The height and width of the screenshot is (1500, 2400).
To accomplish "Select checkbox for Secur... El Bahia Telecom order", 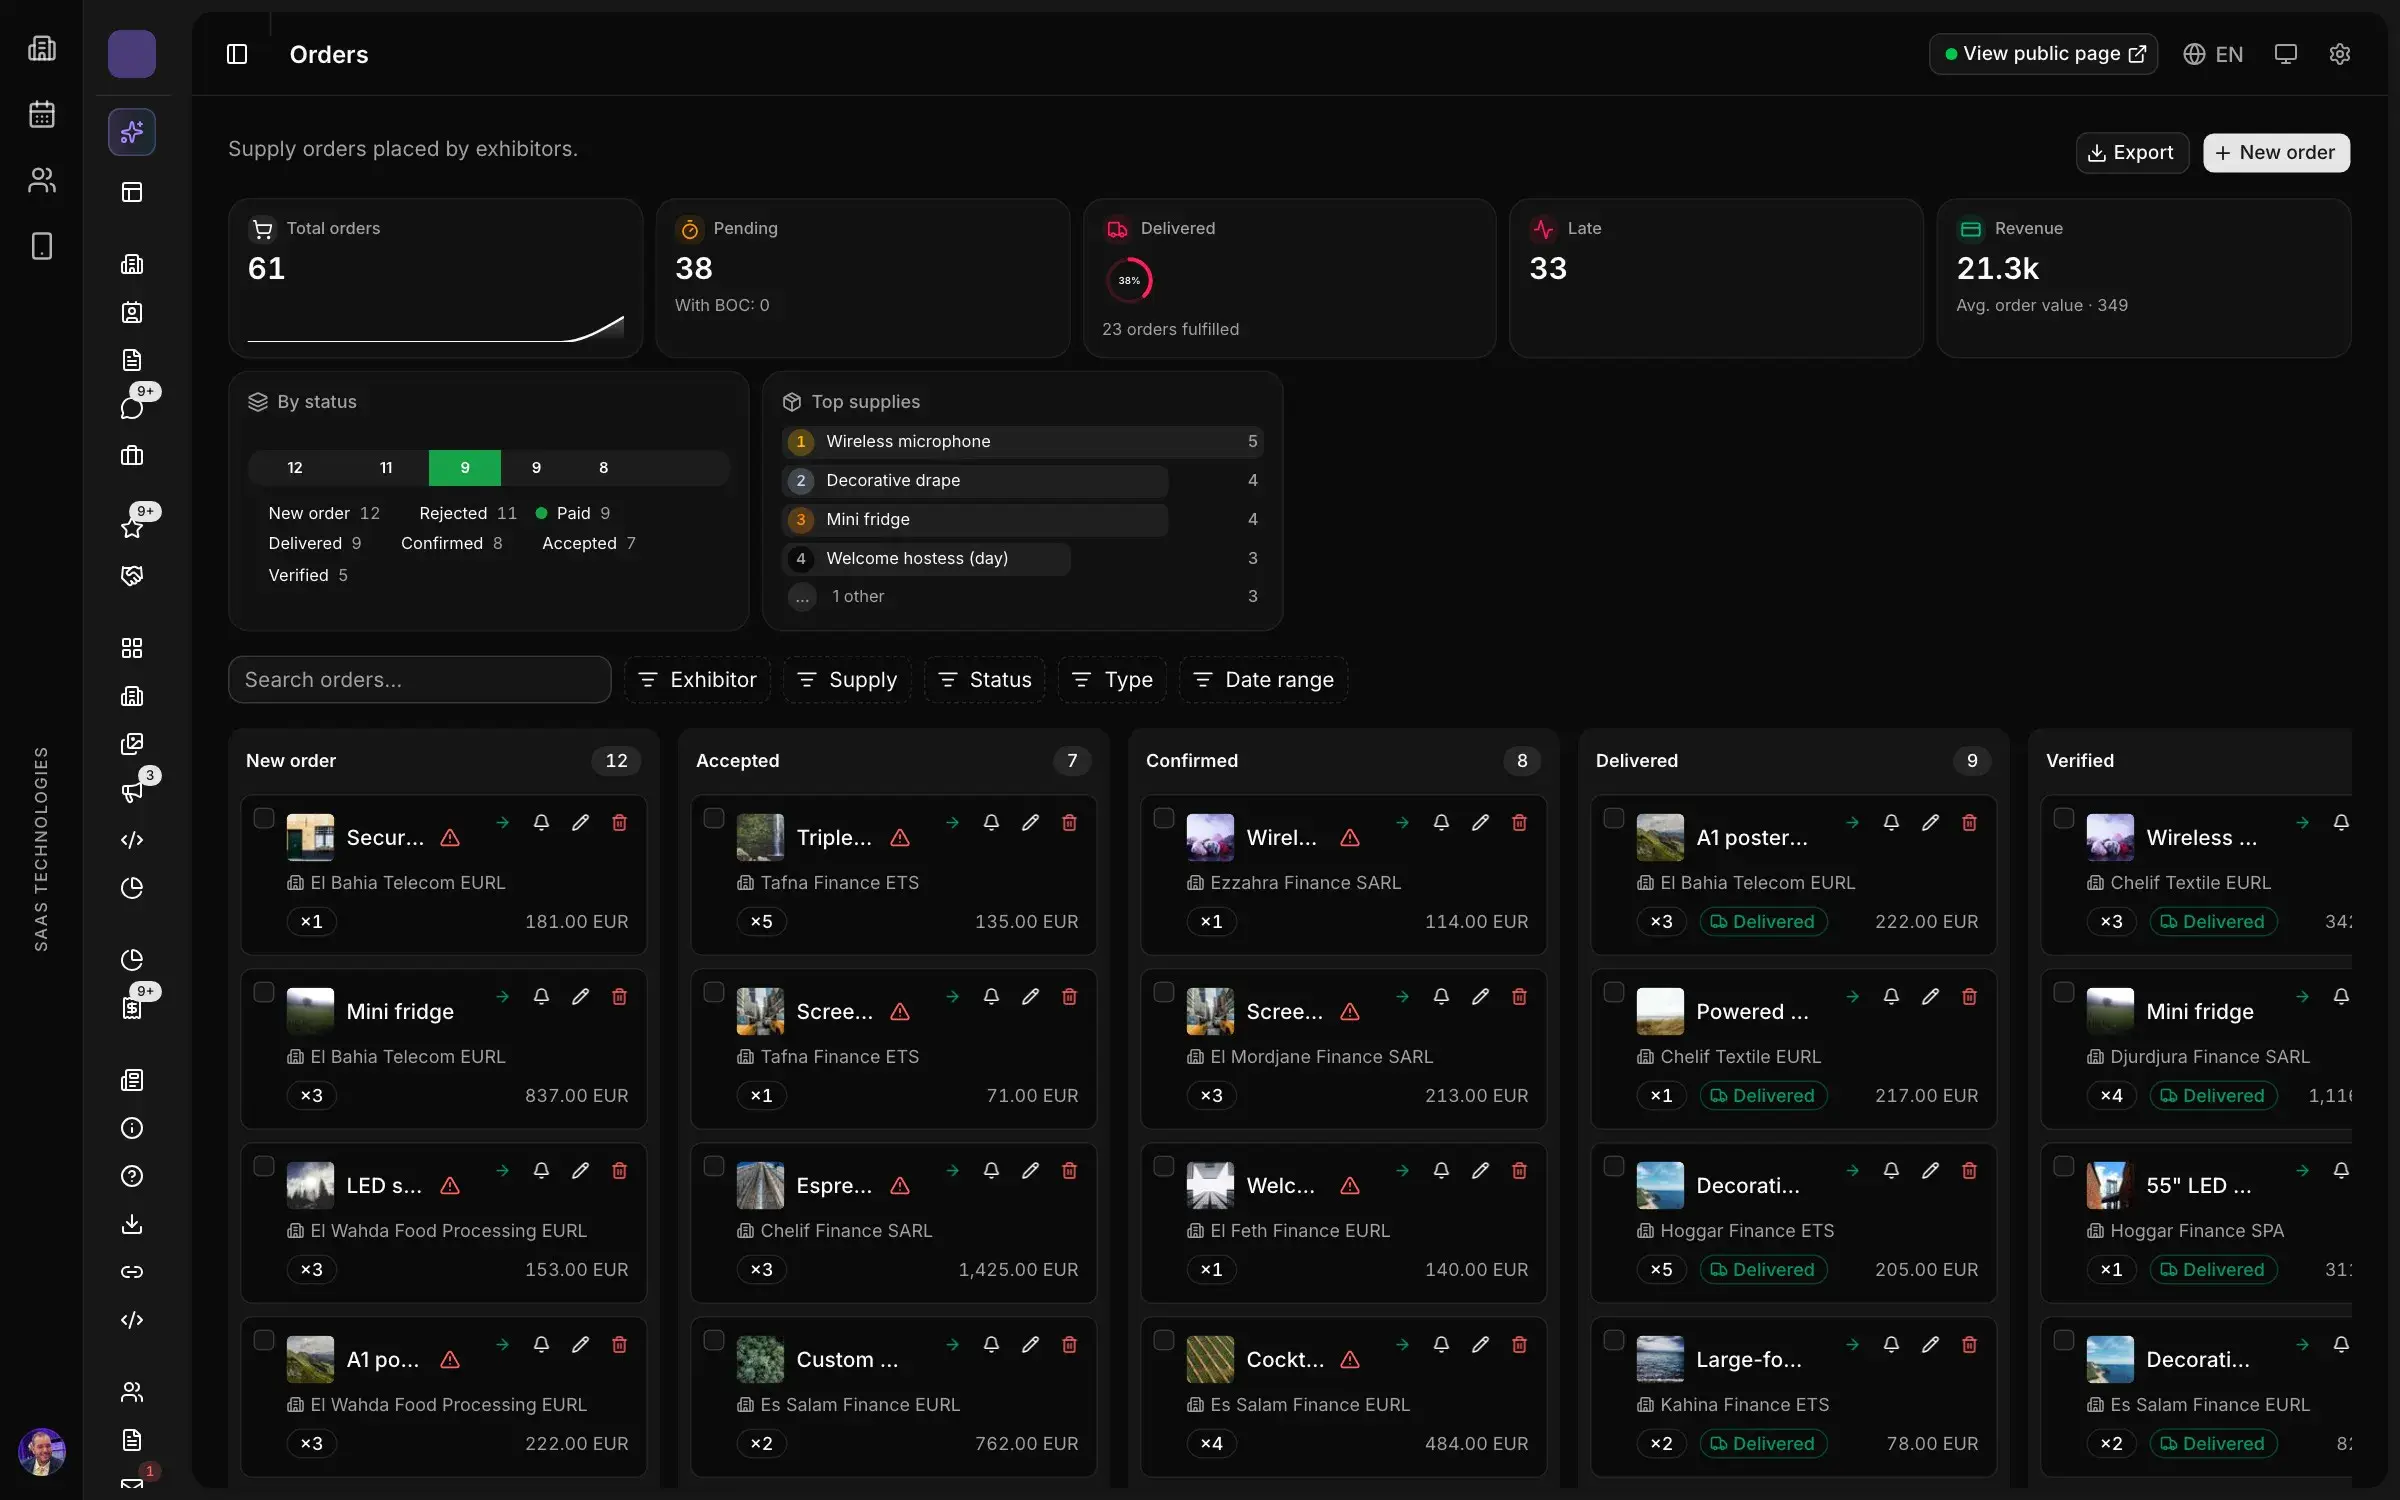I will 263,818.
